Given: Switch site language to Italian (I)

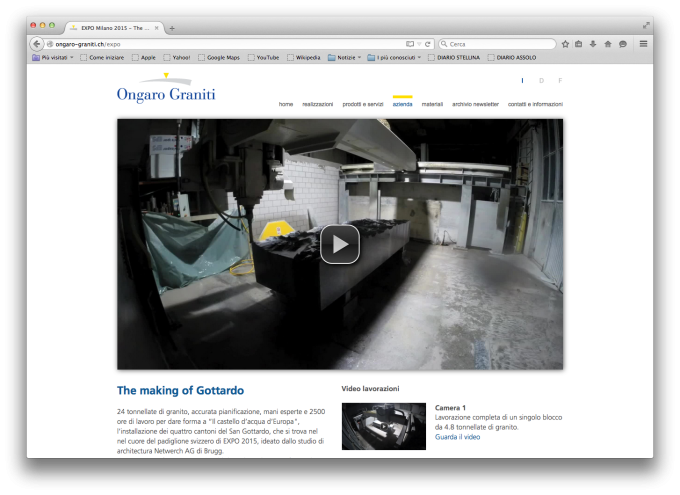Looking at the screenshot, I should (522, 81).
